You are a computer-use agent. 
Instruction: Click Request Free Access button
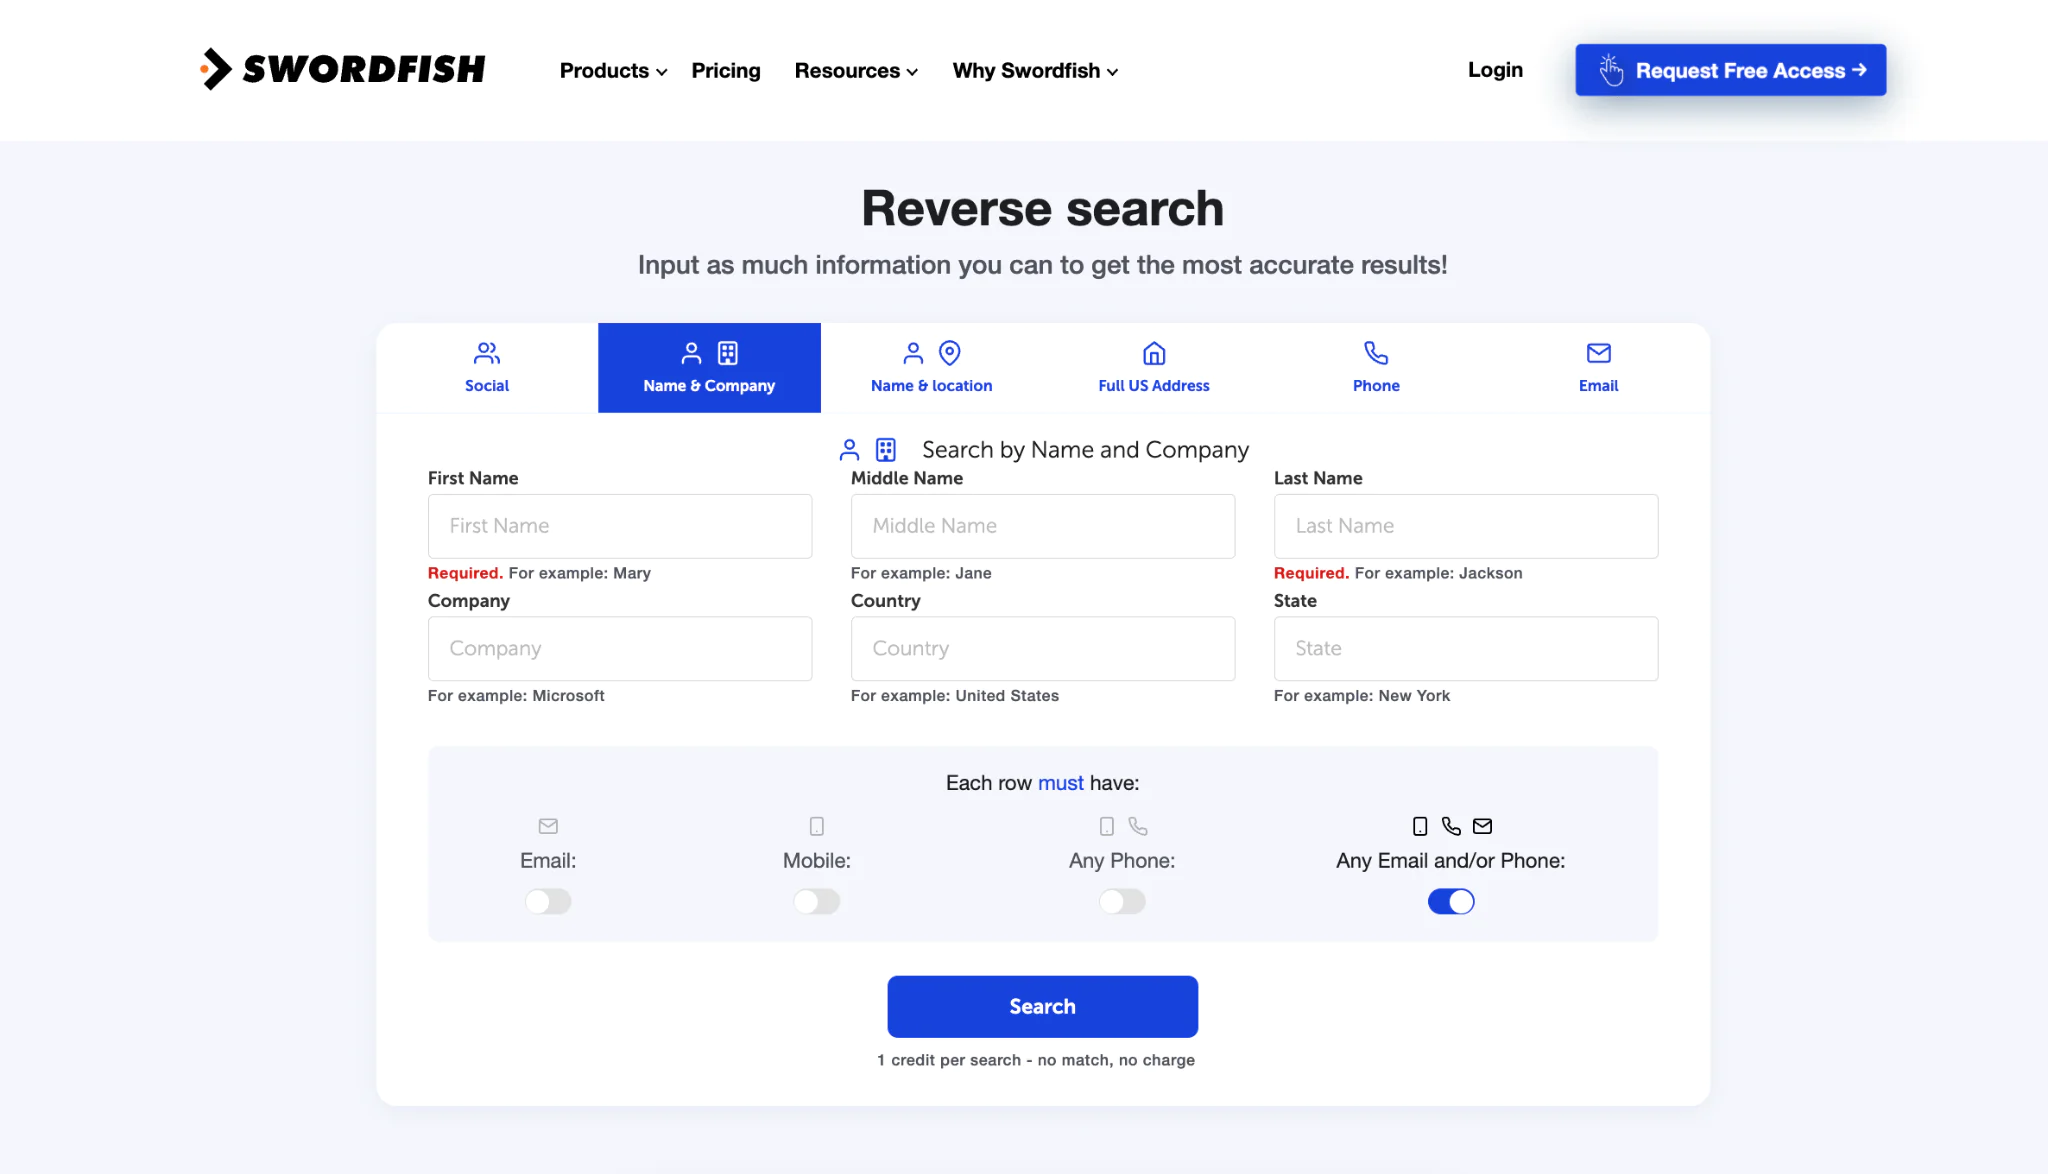point(1730,70)
